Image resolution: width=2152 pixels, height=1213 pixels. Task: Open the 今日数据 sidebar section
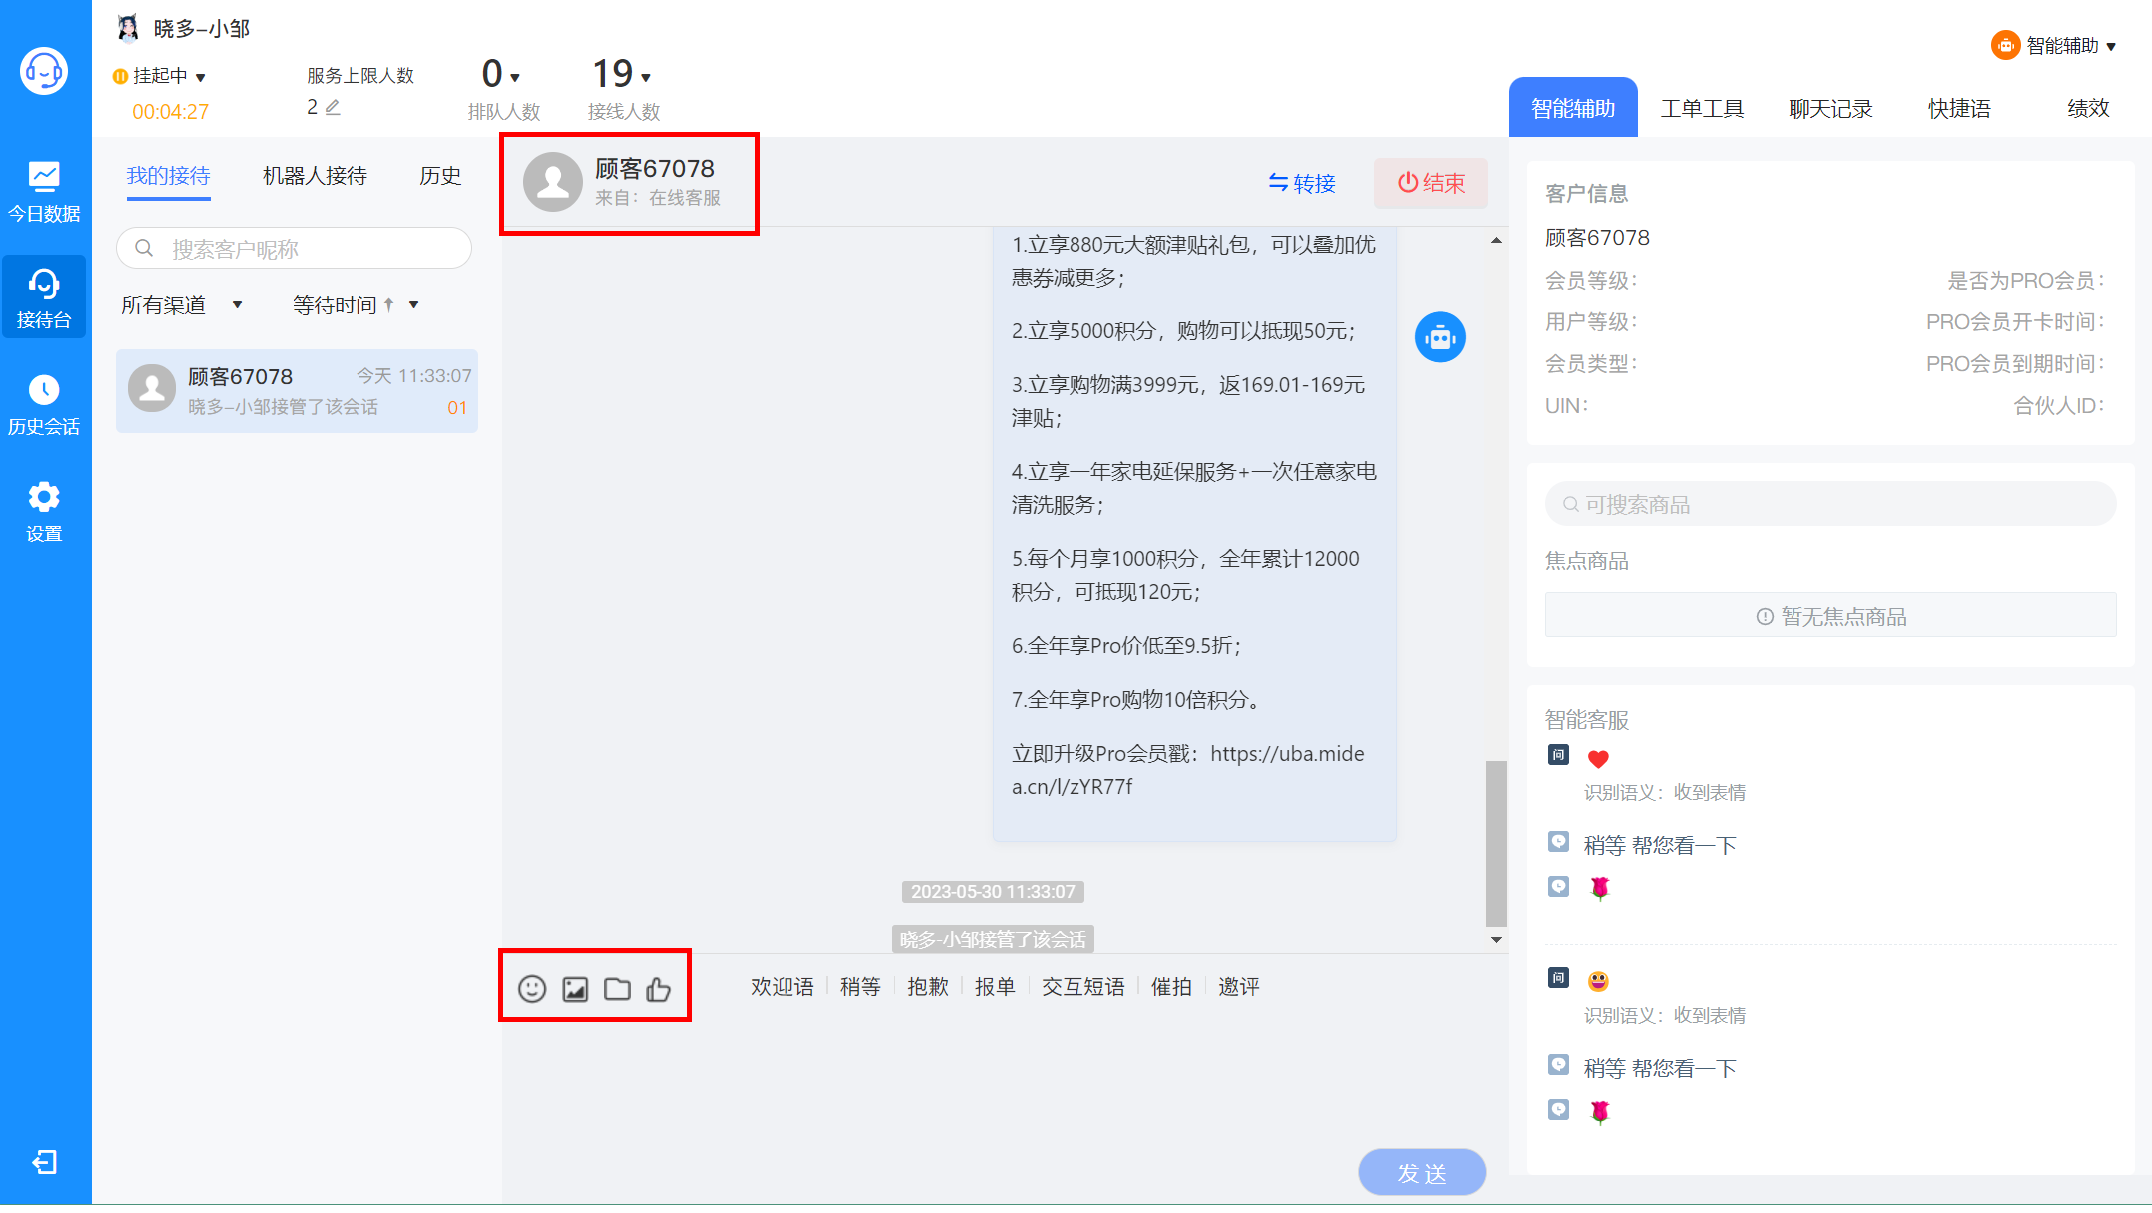tap(44, 192)
